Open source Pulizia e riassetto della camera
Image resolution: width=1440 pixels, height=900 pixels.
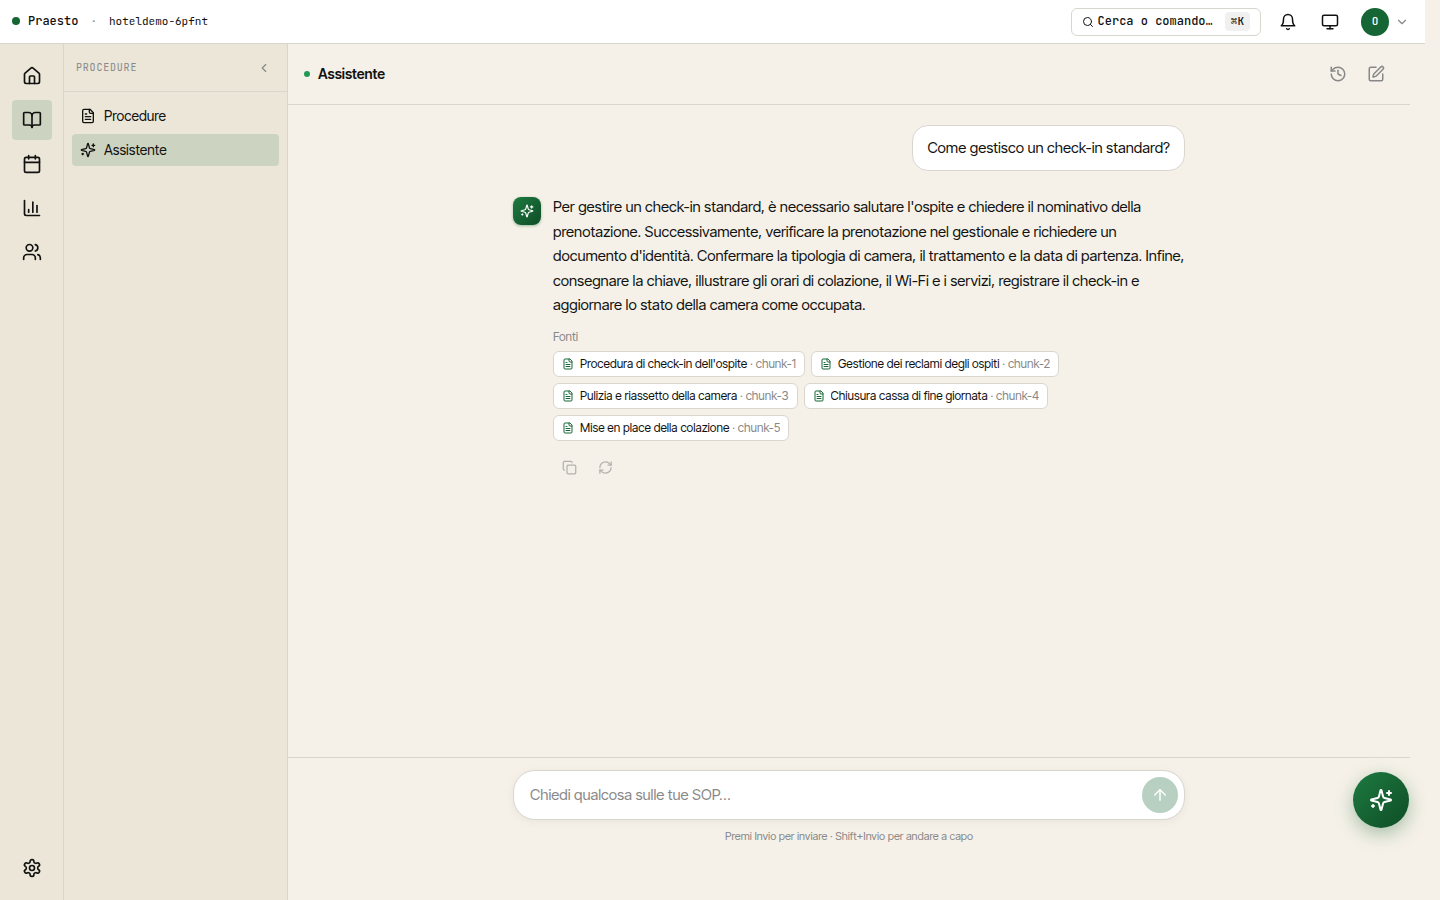(x=675, y=396)
